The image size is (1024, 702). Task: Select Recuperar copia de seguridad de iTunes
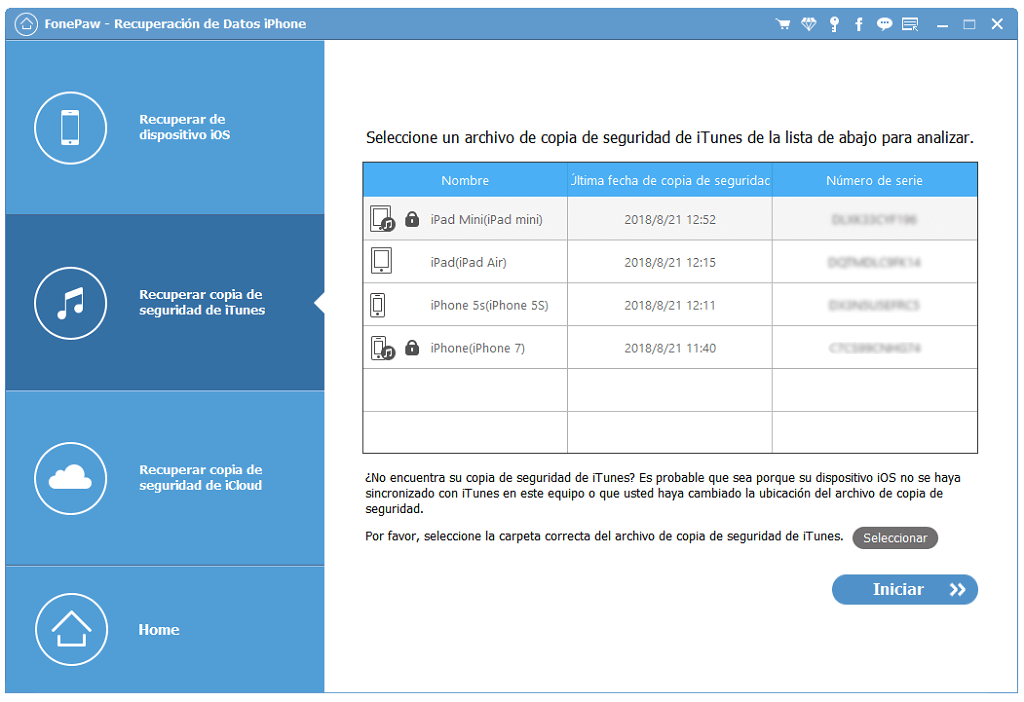[165, 302]
